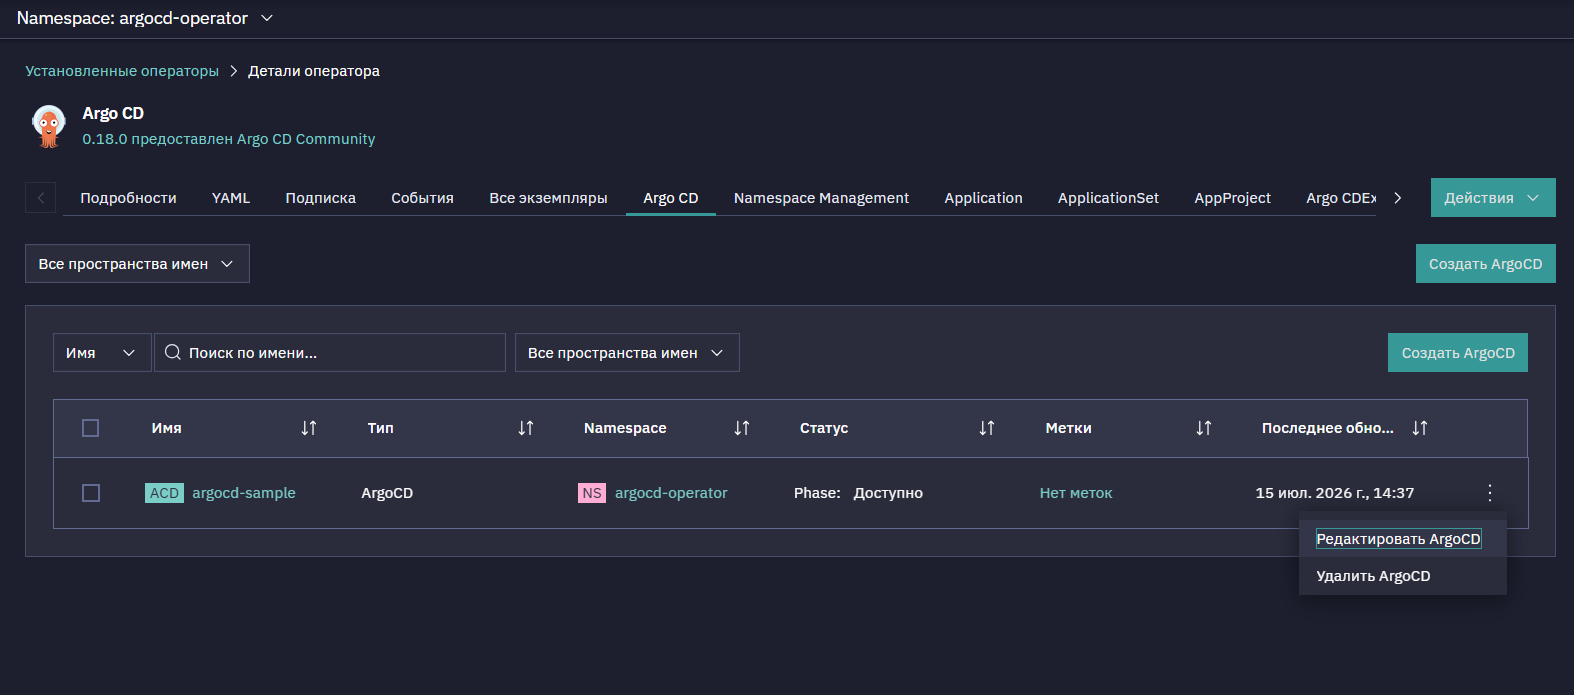
Task: Click the Статус column header
Action: point(824,428)
